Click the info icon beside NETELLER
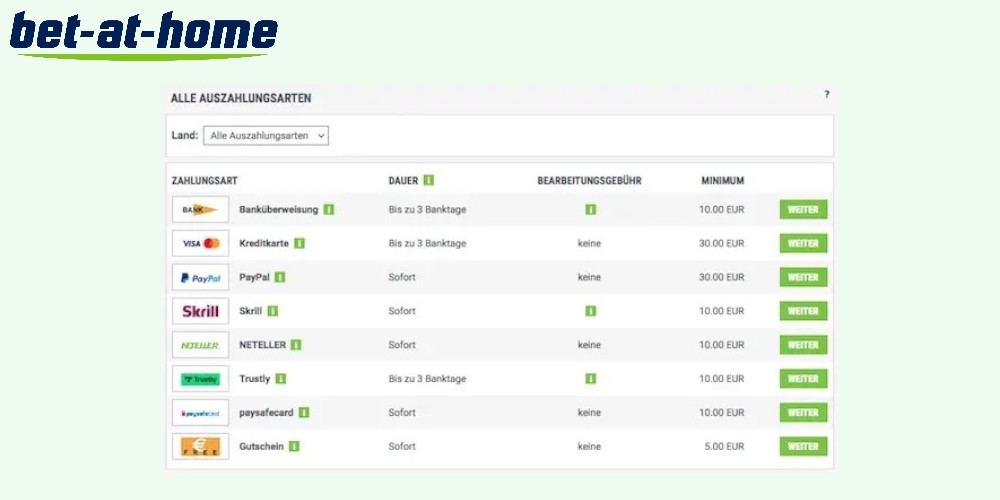The width and height of the screenshot is (1000, 500). pyautogui.click(x=295, y=344)
